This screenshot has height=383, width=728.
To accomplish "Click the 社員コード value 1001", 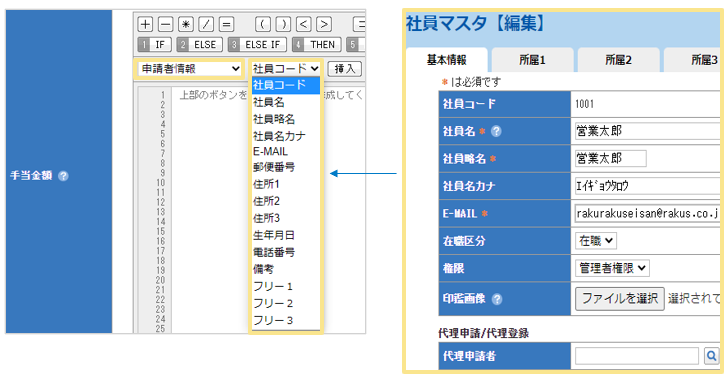I will pyautogui.click(x=585, y=104).
